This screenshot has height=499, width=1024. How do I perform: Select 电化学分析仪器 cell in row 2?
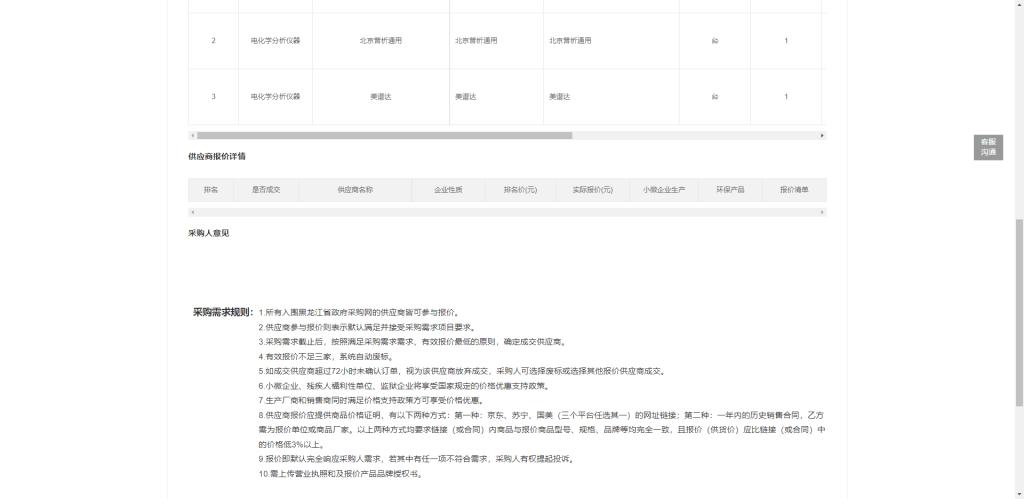tap(275, 41)
